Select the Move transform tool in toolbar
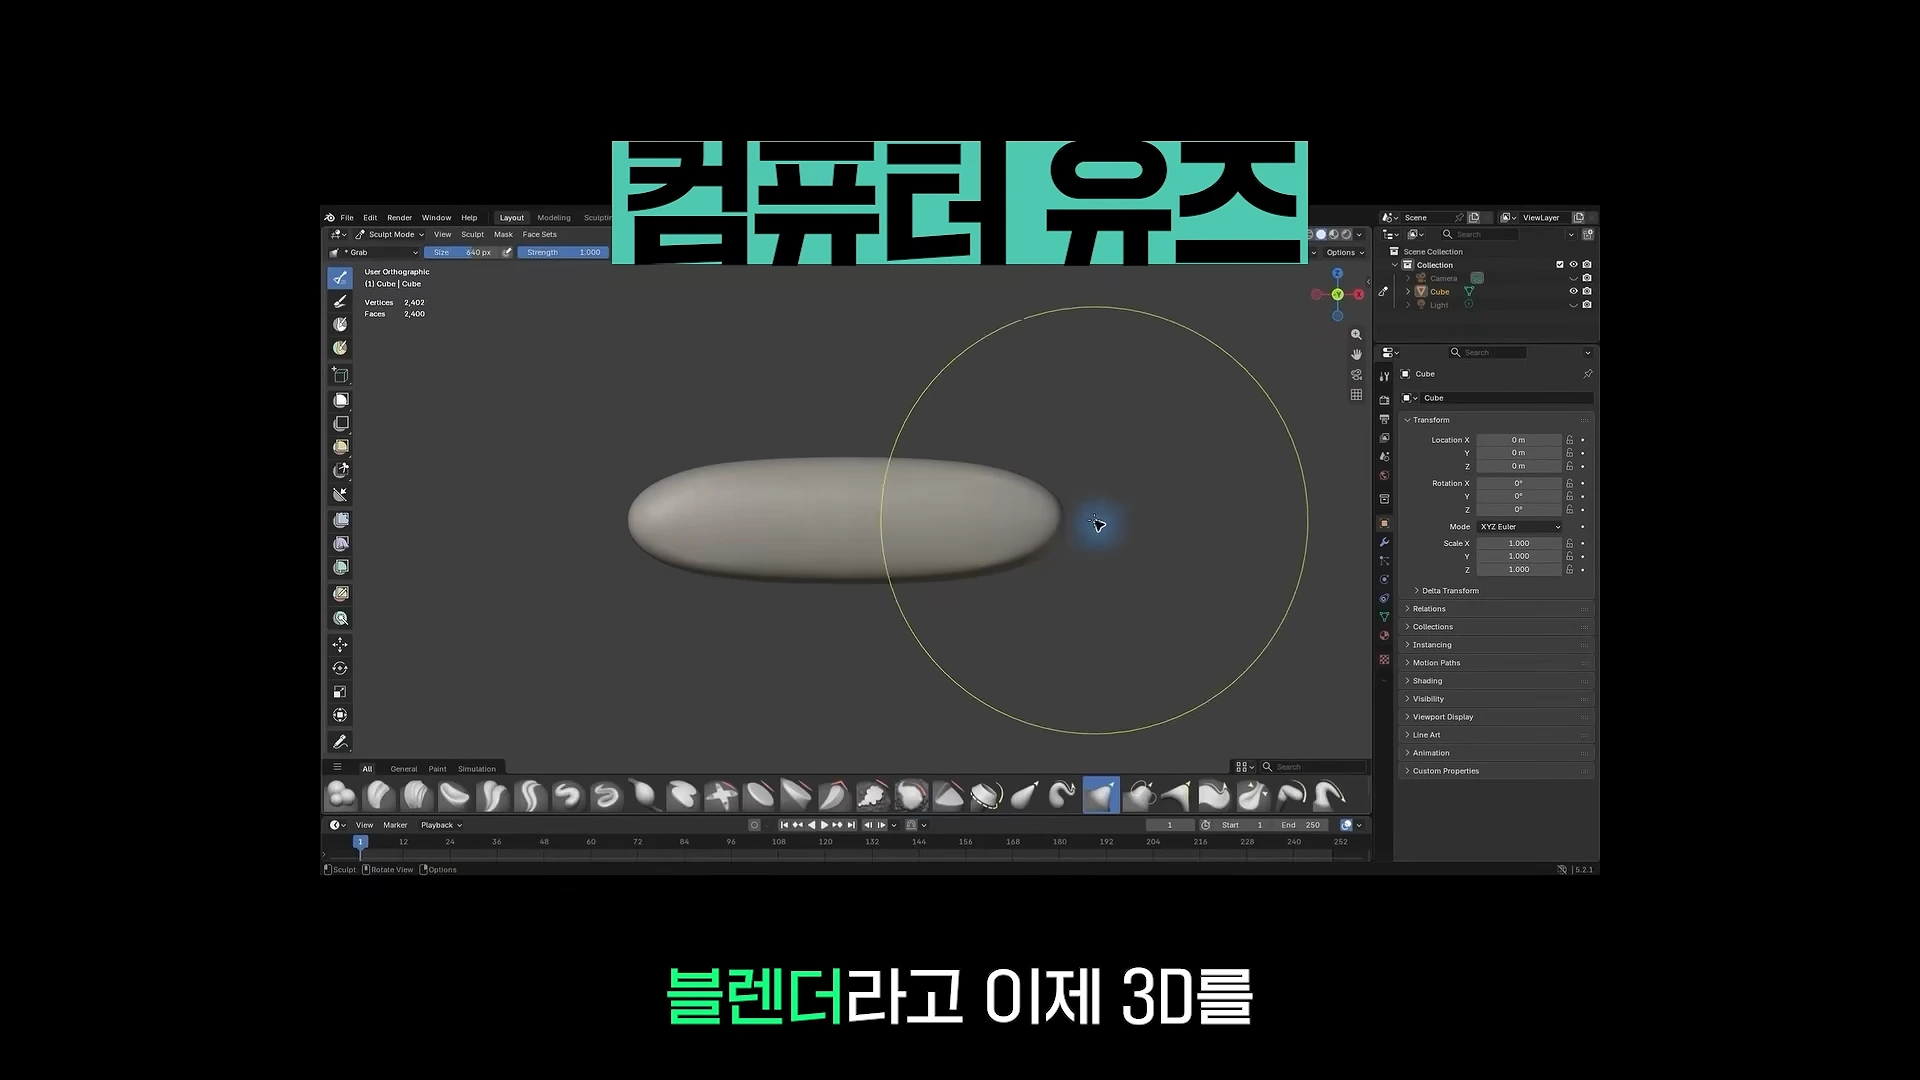The width and height of the screenshot is (1920, 1080). point(340,645)
